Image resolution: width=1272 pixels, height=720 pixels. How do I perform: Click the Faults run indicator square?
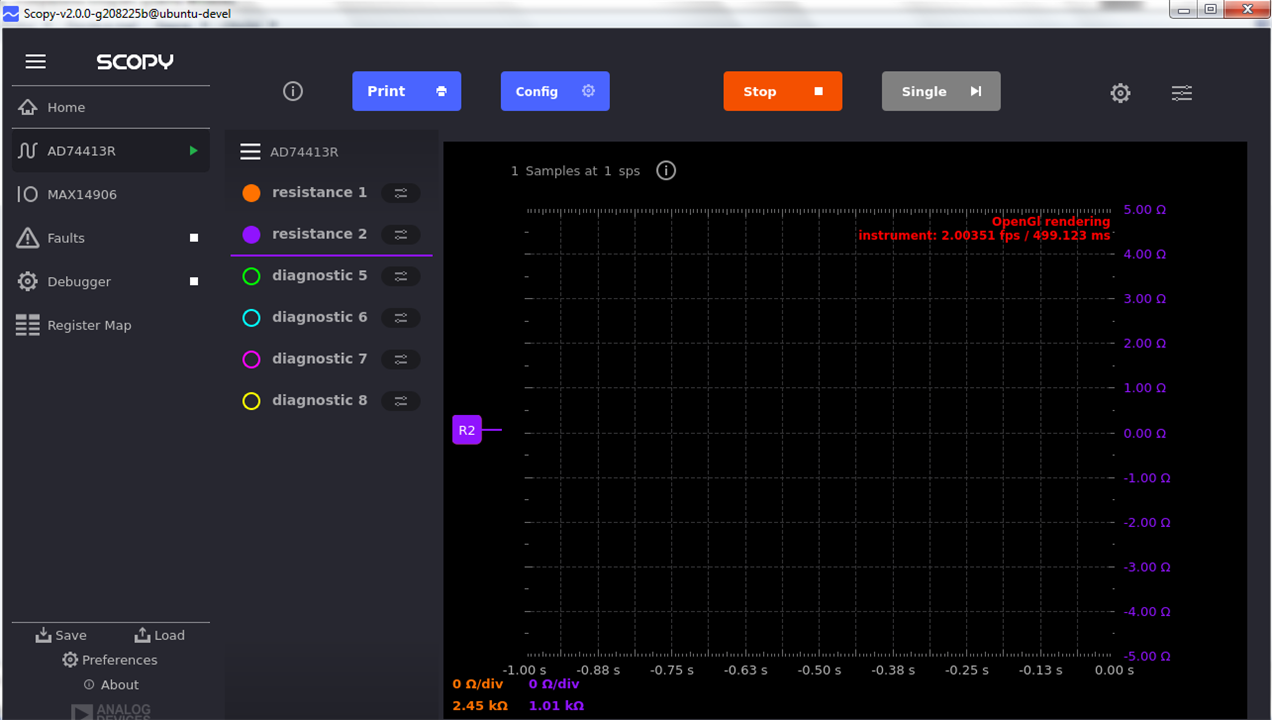[x=194, y=238]
